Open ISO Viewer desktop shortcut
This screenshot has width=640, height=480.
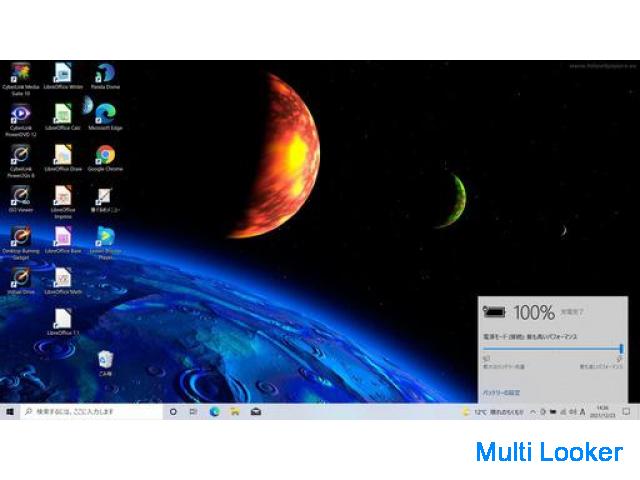(20, 196)
